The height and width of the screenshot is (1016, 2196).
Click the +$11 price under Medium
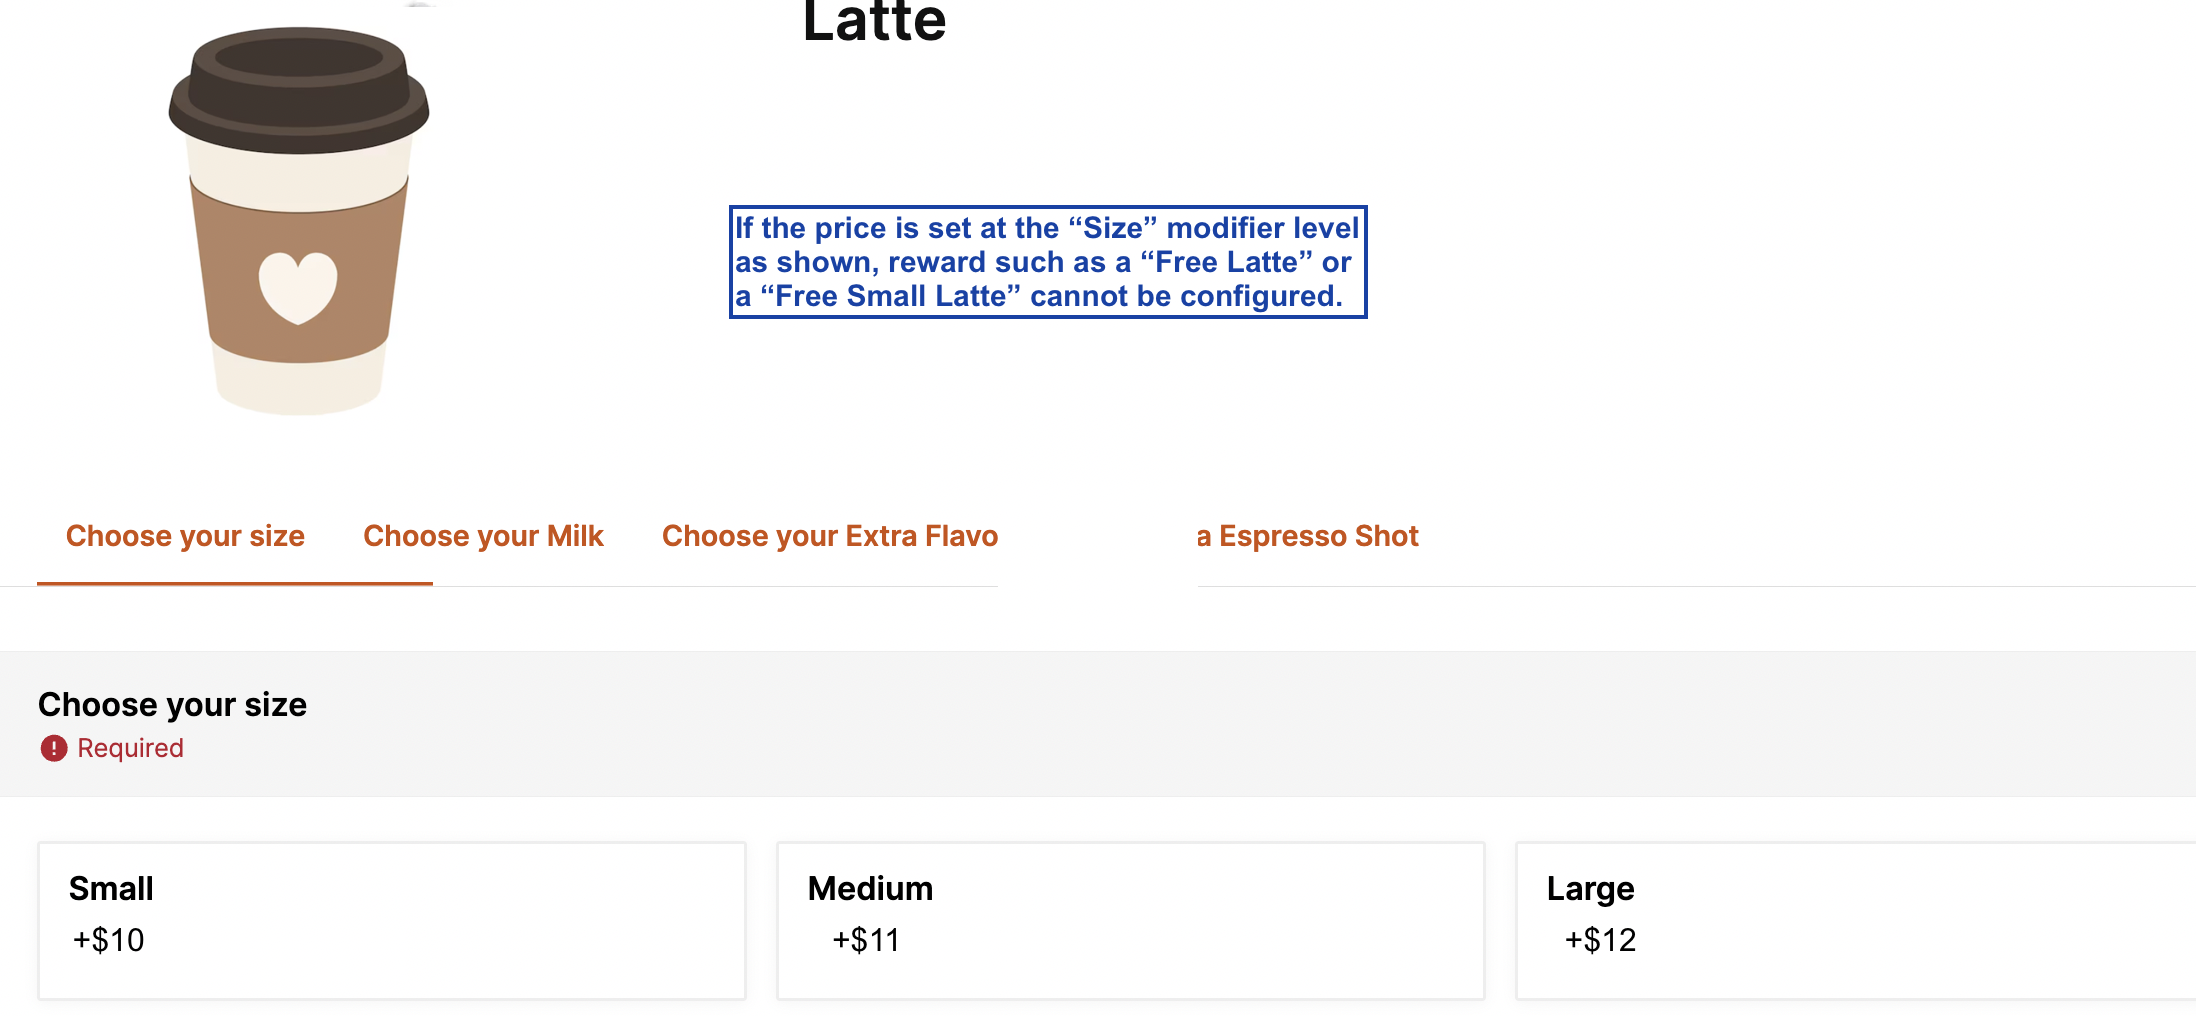pos(866,940)
